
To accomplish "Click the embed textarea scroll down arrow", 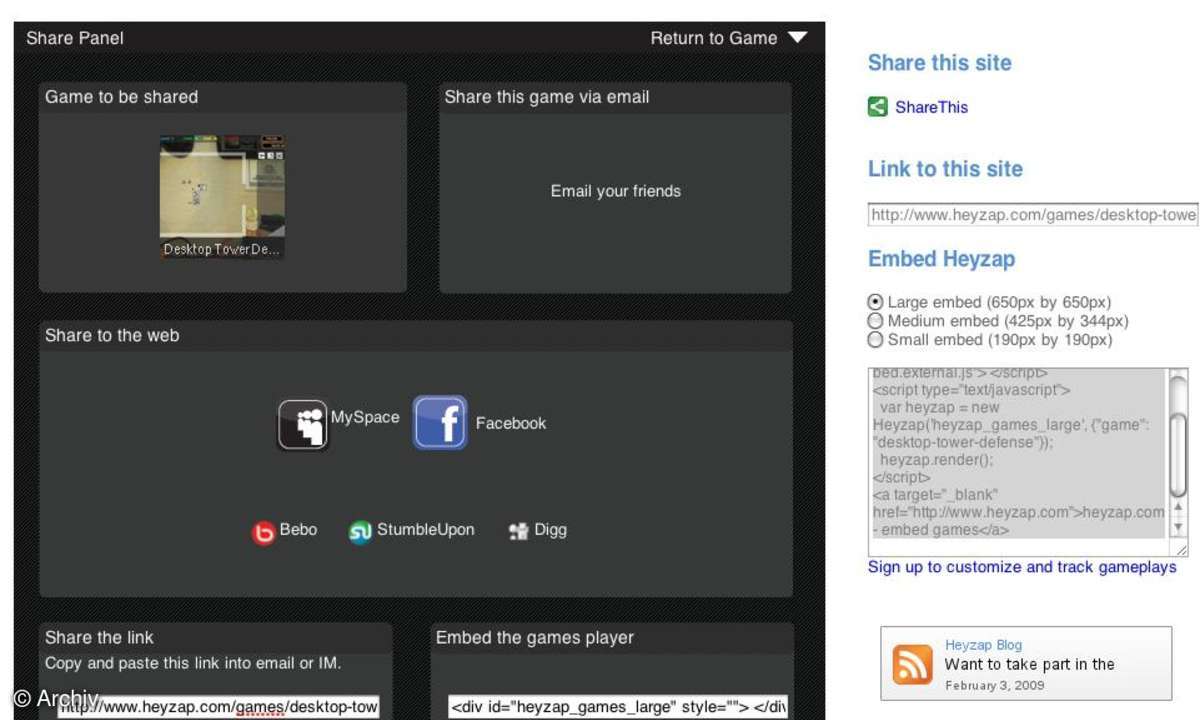I will [1178, 526].
